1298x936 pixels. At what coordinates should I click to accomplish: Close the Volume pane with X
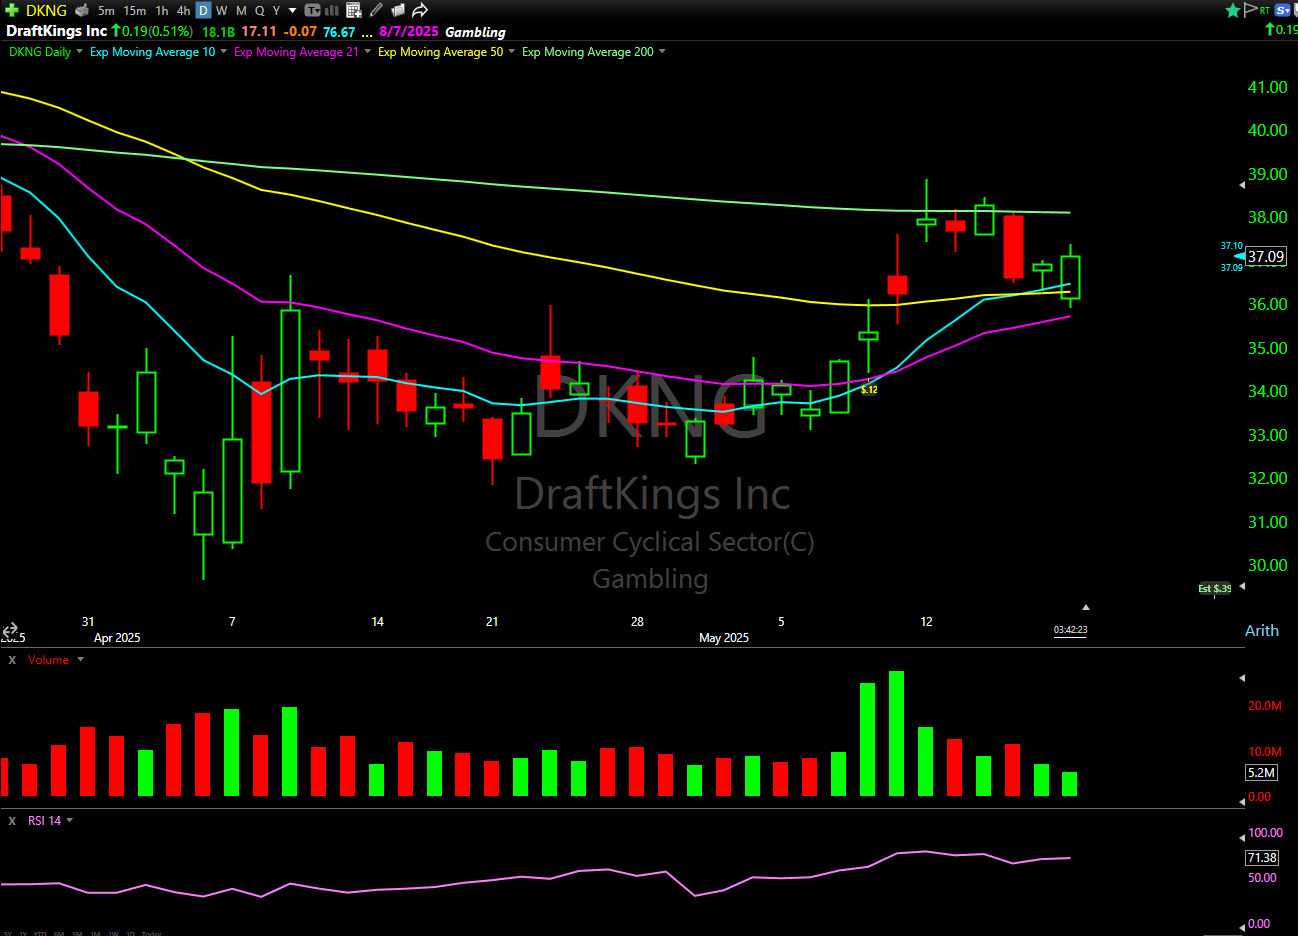click(12, 660)
